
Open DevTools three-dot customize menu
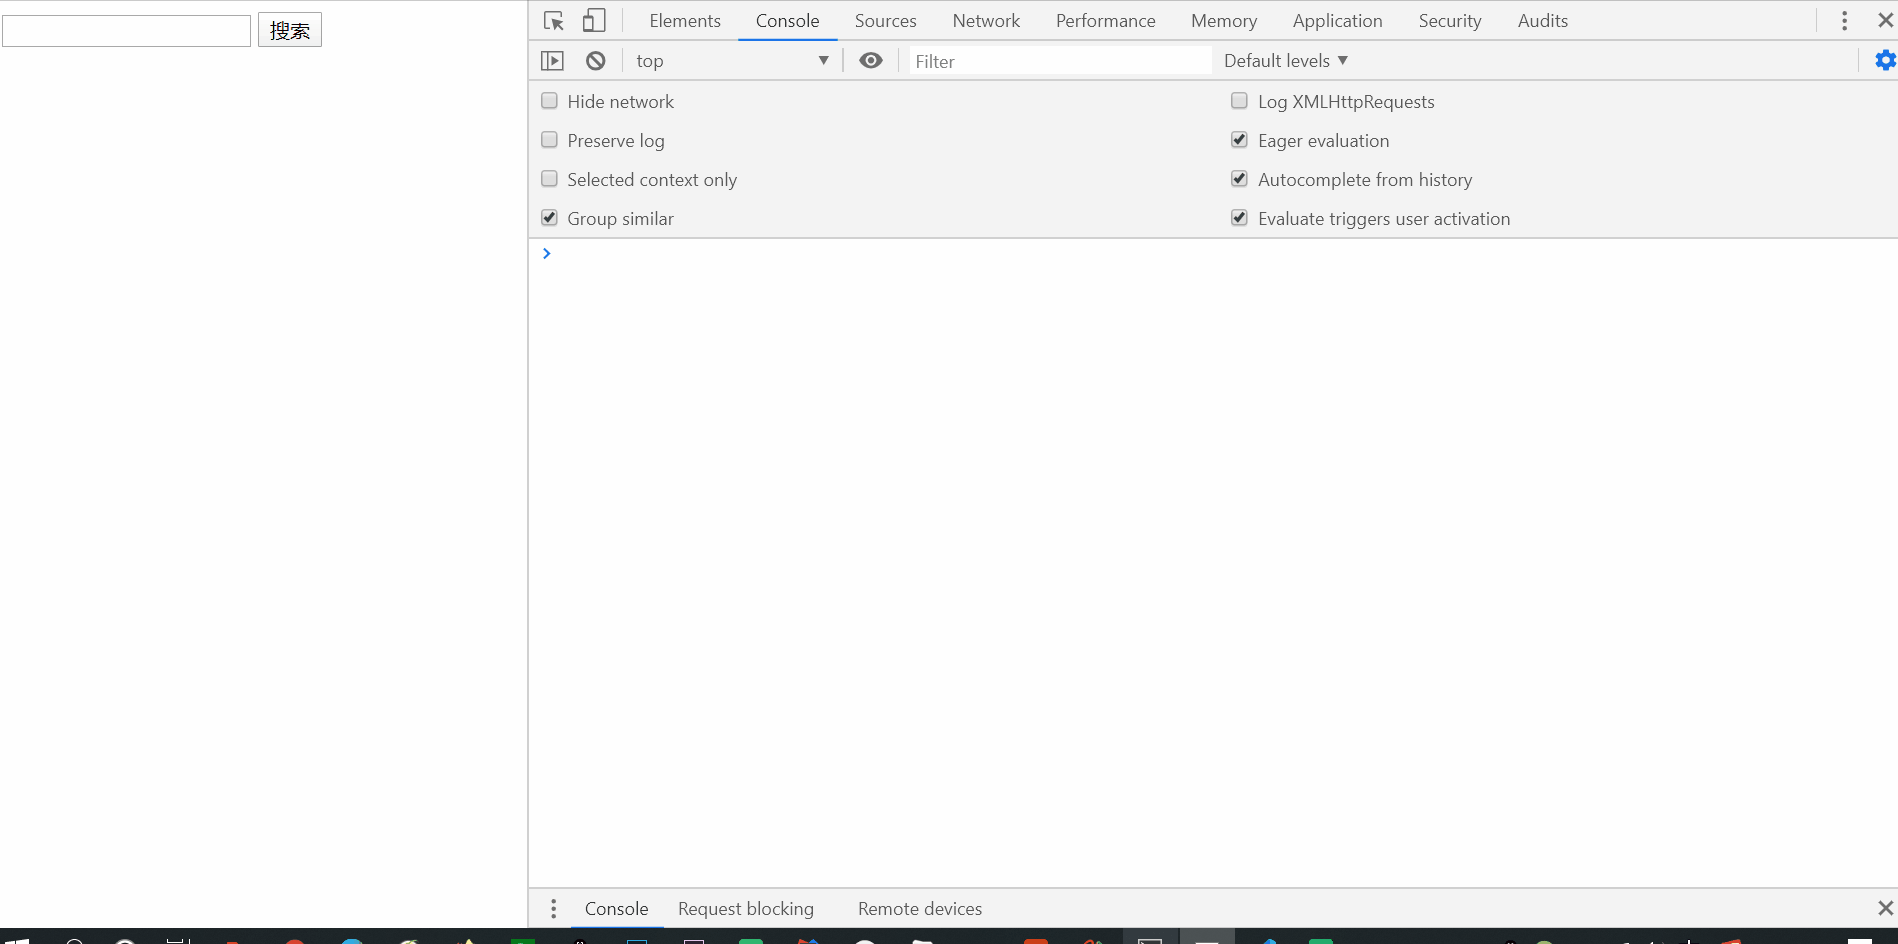point(1845,21)
